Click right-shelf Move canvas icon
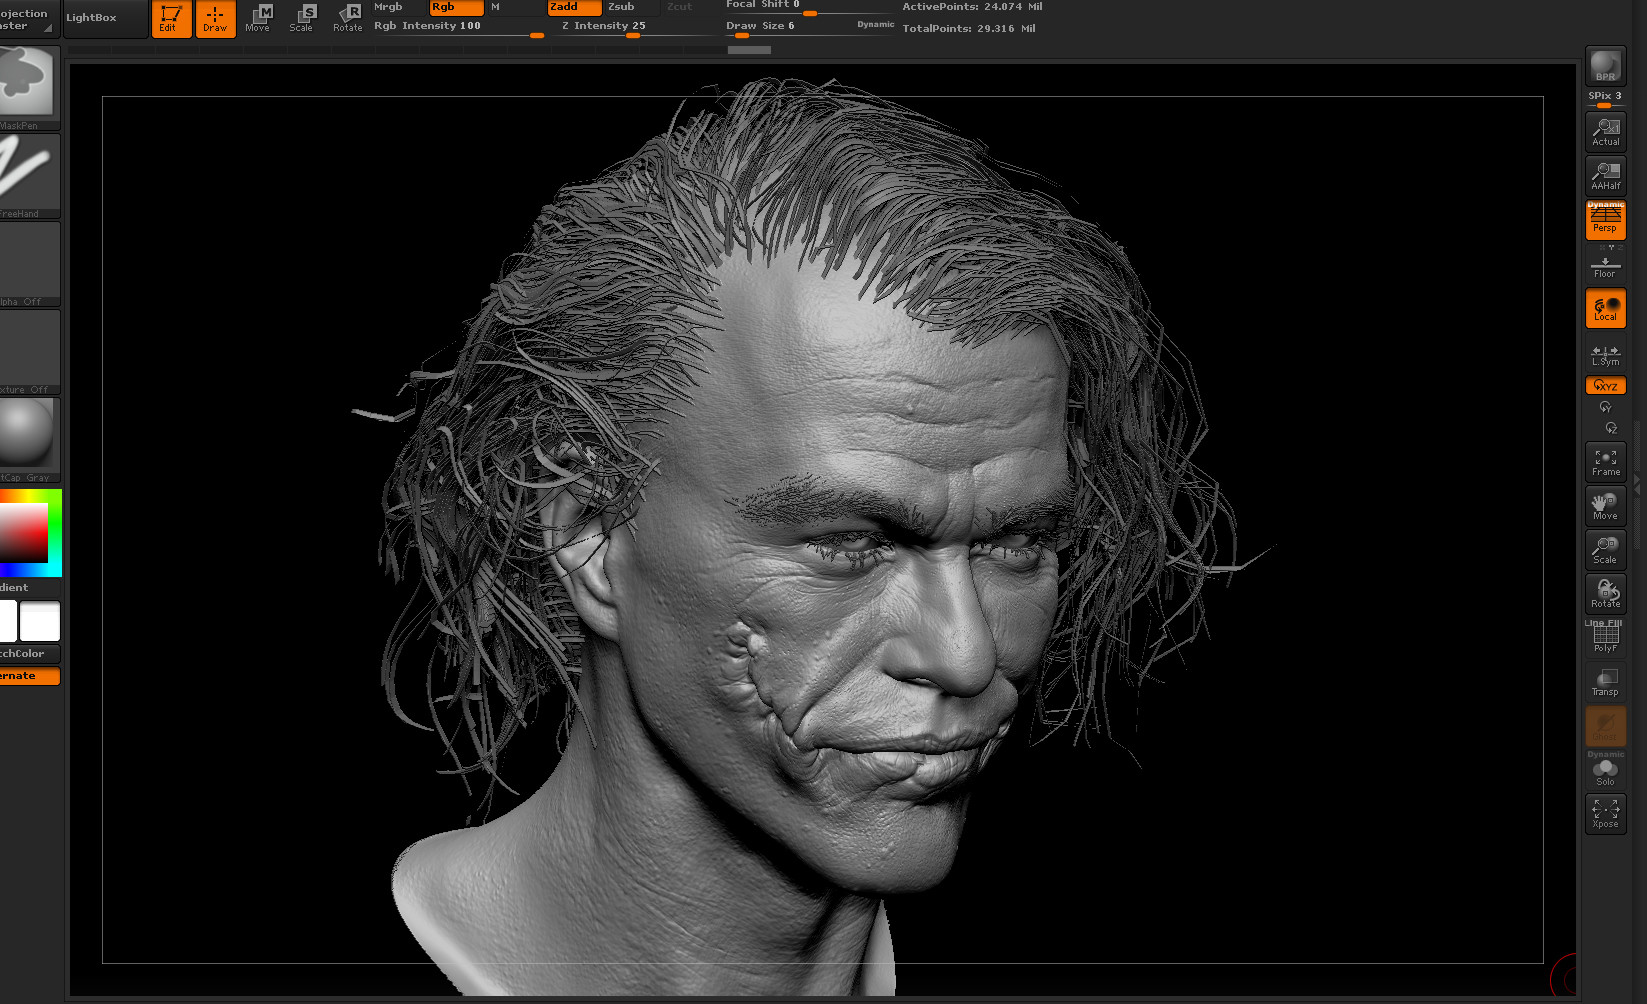1647x1004 pixels. click(1605, 506)
